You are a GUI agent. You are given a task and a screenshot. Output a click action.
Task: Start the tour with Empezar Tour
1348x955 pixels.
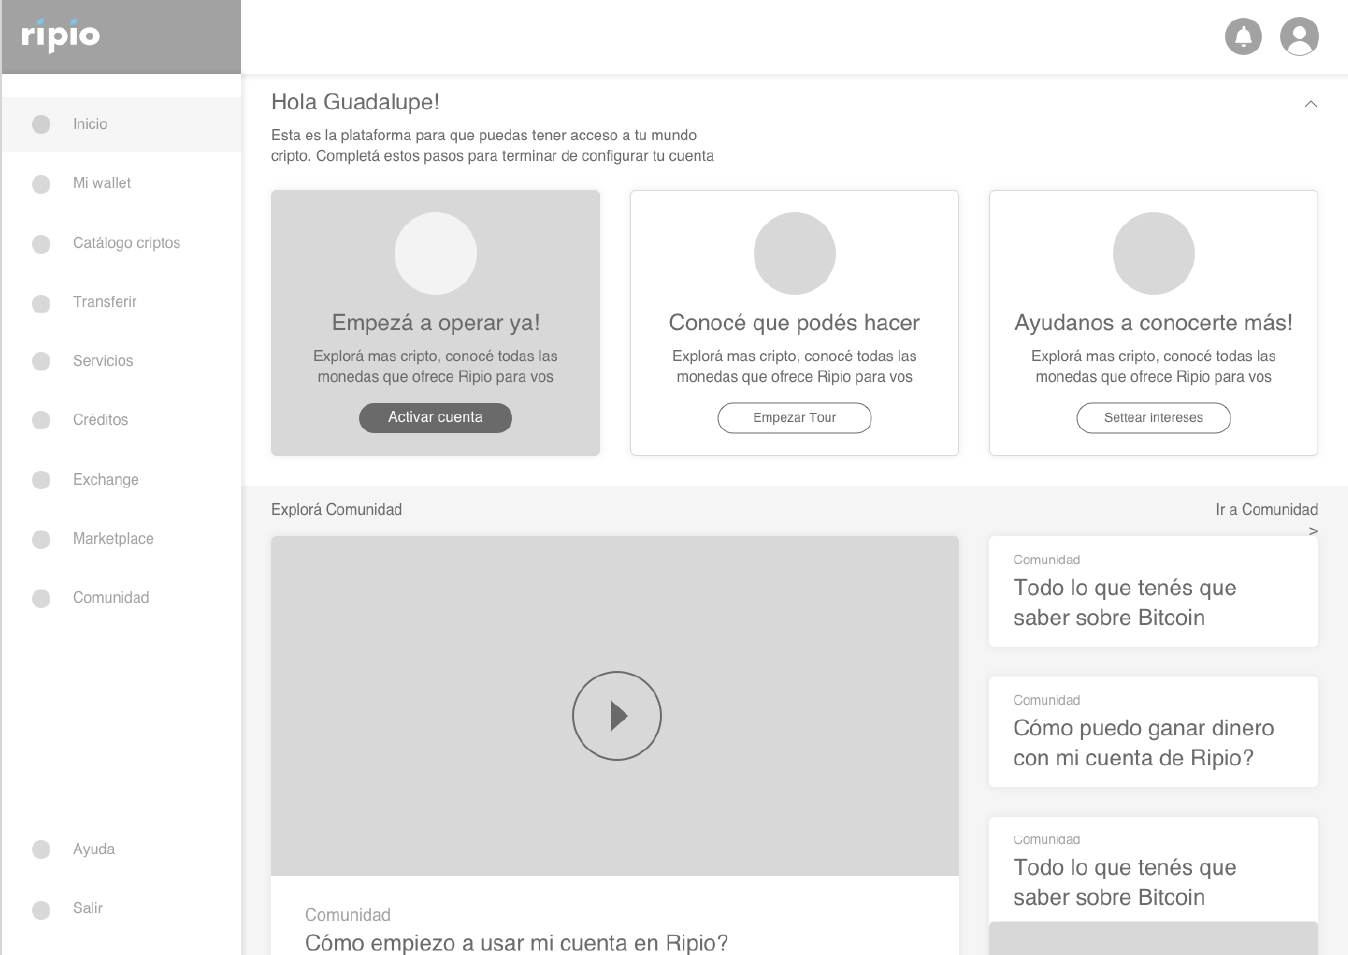[x=794, y=418]
